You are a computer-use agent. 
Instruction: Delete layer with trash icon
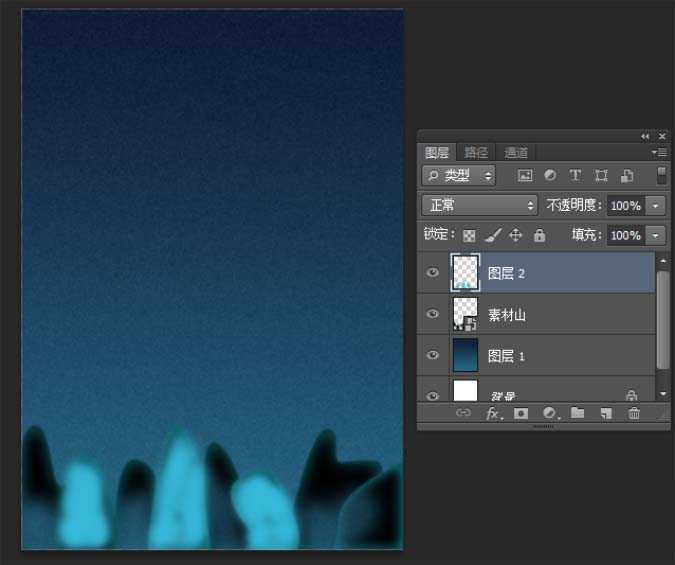[x=633, y=413]
